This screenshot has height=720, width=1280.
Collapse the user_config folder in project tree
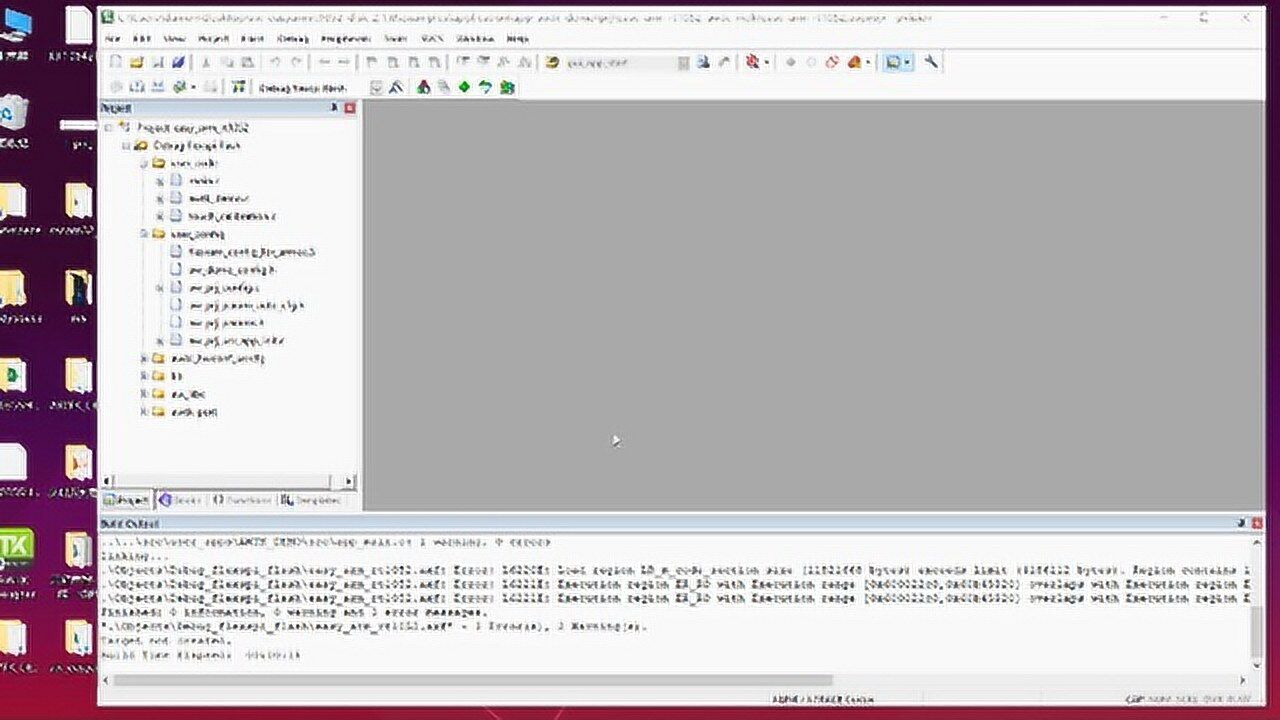tap(144, 234)
